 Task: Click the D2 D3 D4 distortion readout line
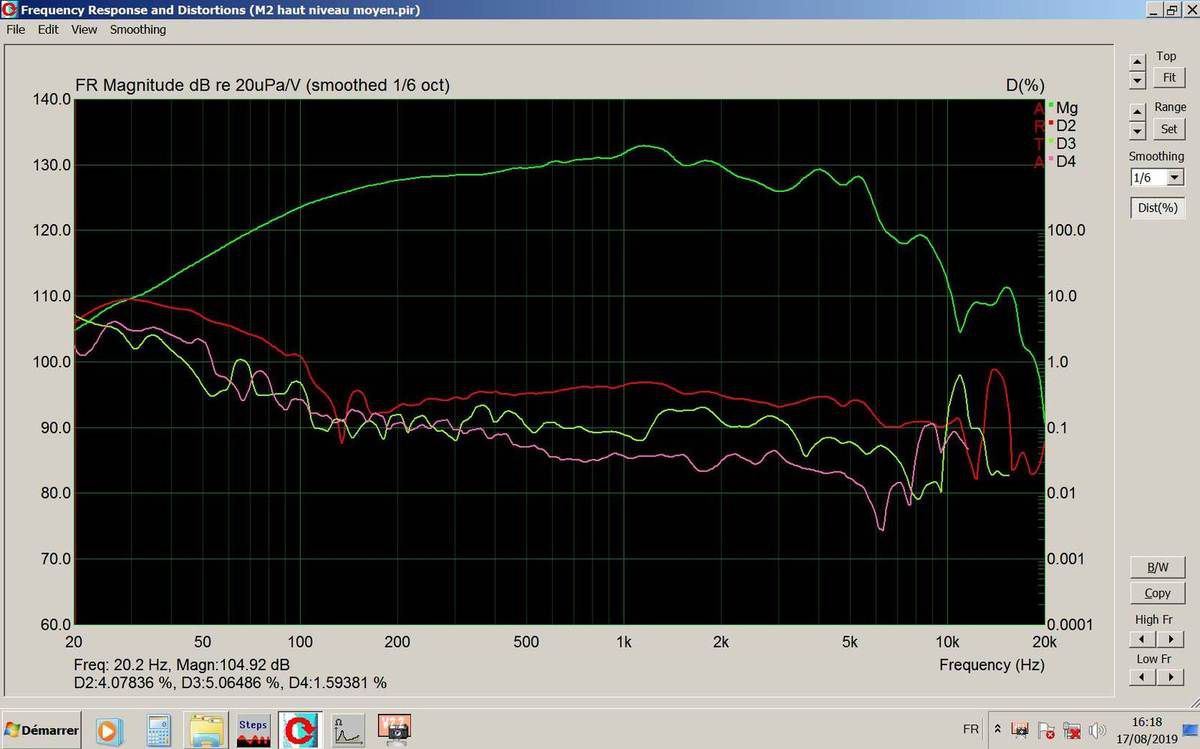(x=230, y=683)
